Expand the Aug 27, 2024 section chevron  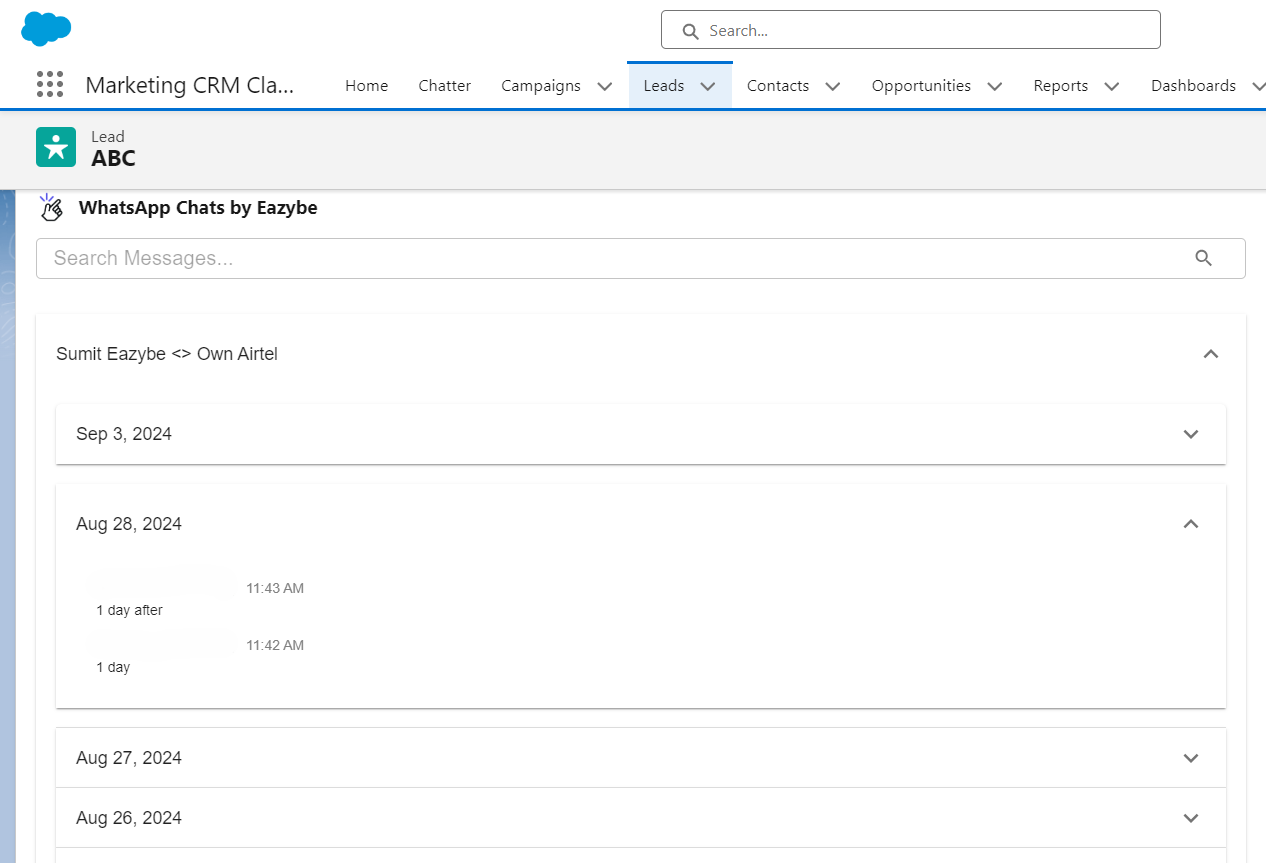pyautogui.click(x=1191, y=758)
